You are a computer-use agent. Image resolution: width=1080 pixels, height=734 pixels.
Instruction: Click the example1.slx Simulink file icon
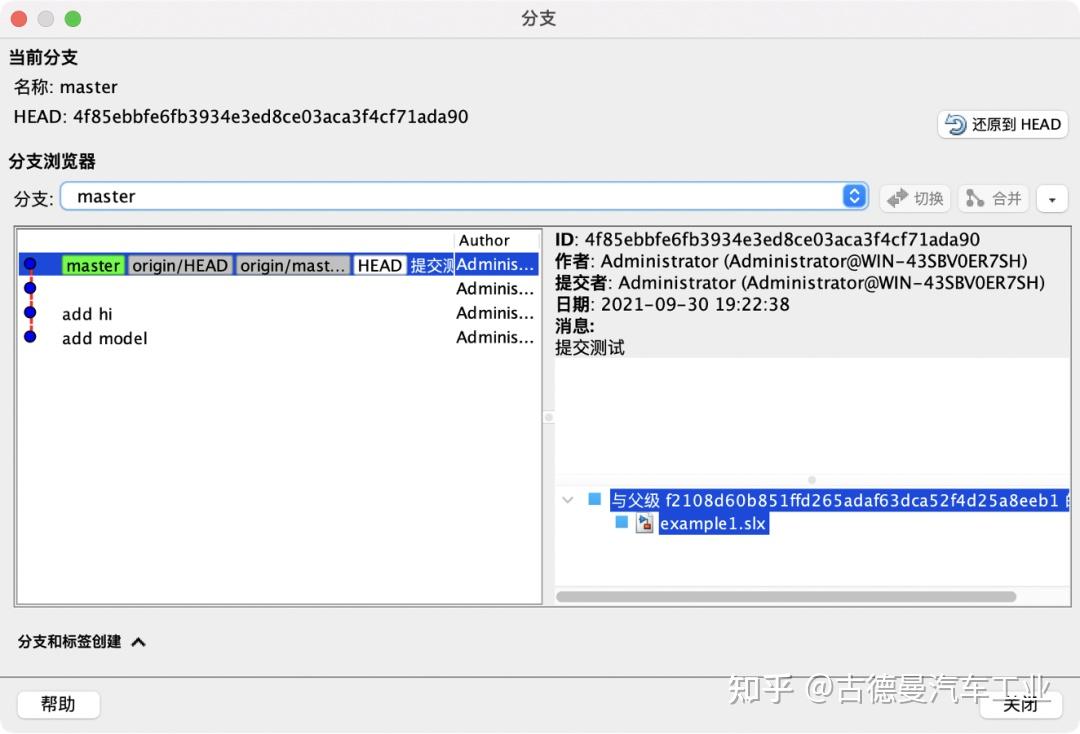click(645, 523)
